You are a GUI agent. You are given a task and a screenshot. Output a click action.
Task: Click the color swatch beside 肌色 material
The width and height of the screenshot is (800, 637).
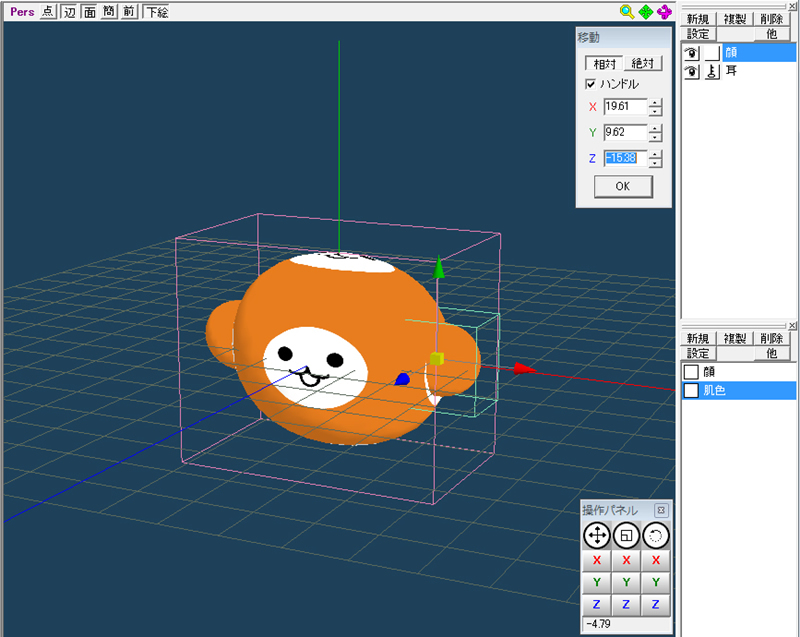point(691,391)
